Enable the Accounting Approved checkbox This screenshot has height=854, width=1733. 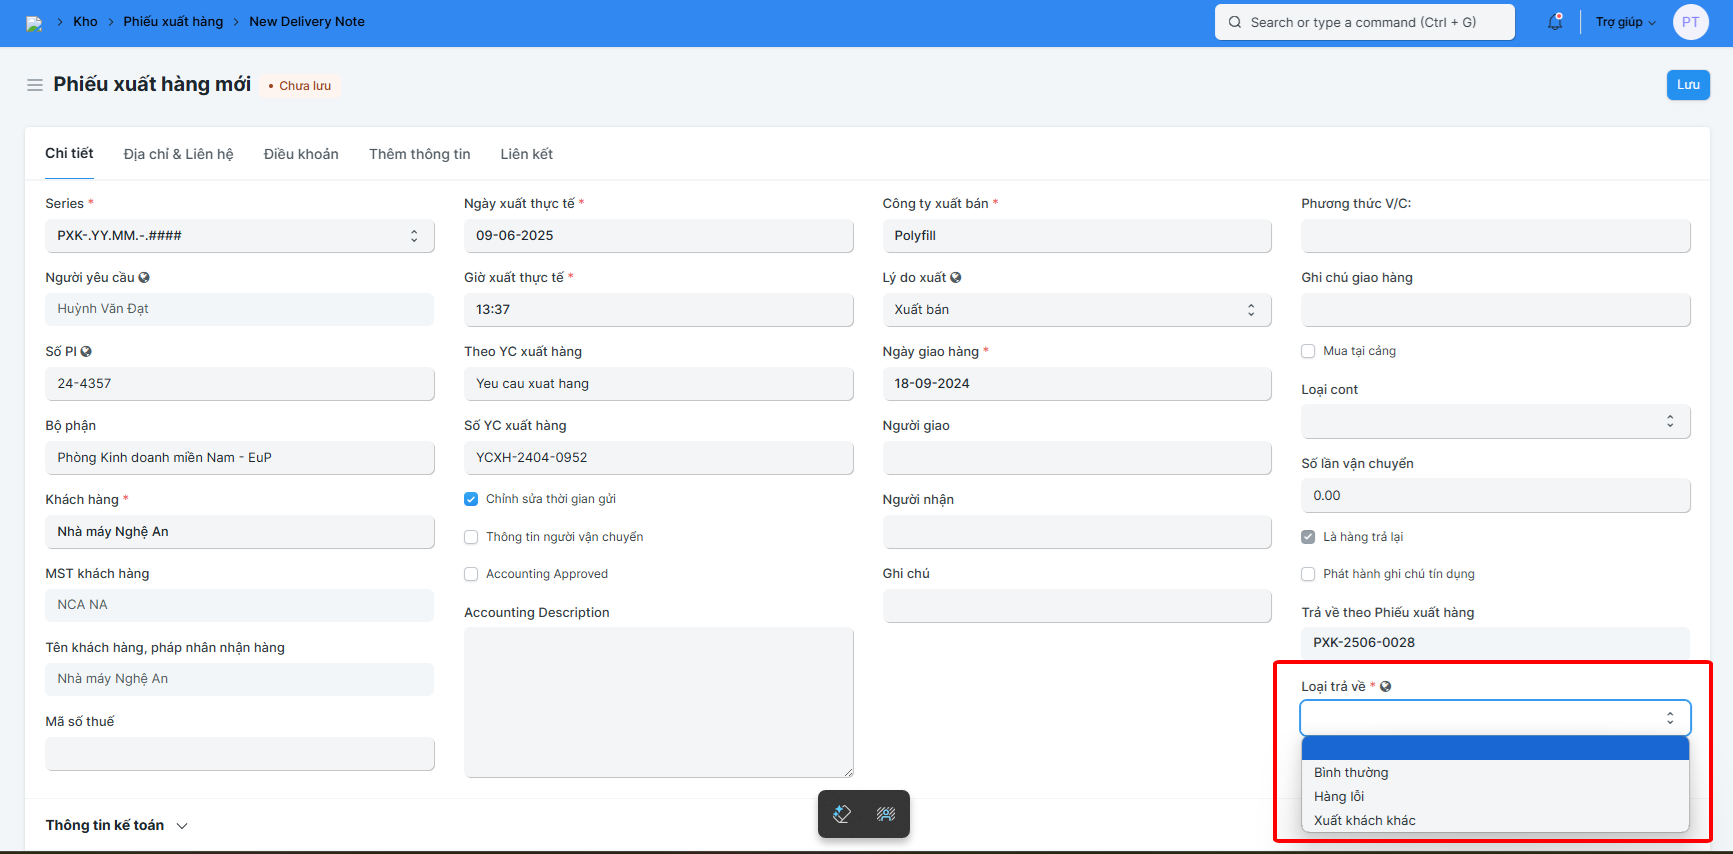[471, 574]
